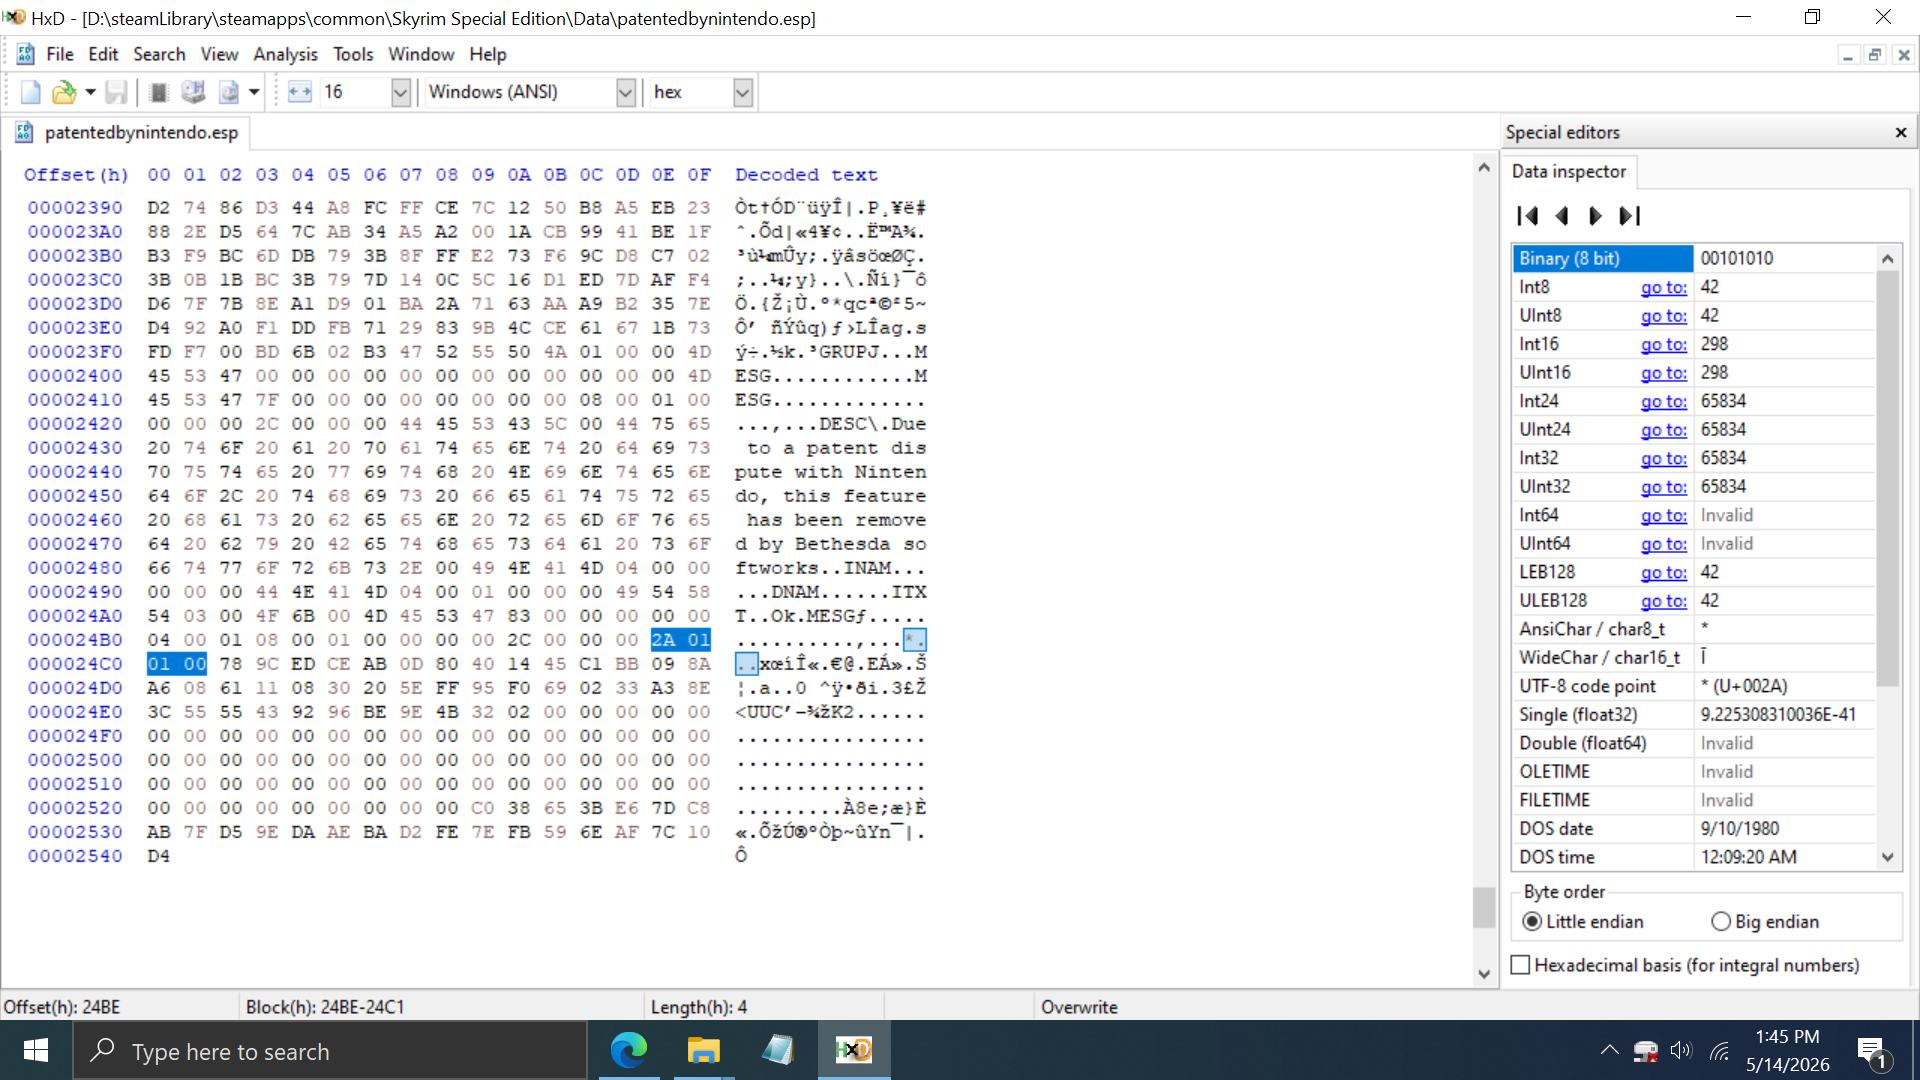The height and width of the screenshot is (1080, 1920).
Task: Click the bytes-per-row width icon
Action: click(299, 92)
